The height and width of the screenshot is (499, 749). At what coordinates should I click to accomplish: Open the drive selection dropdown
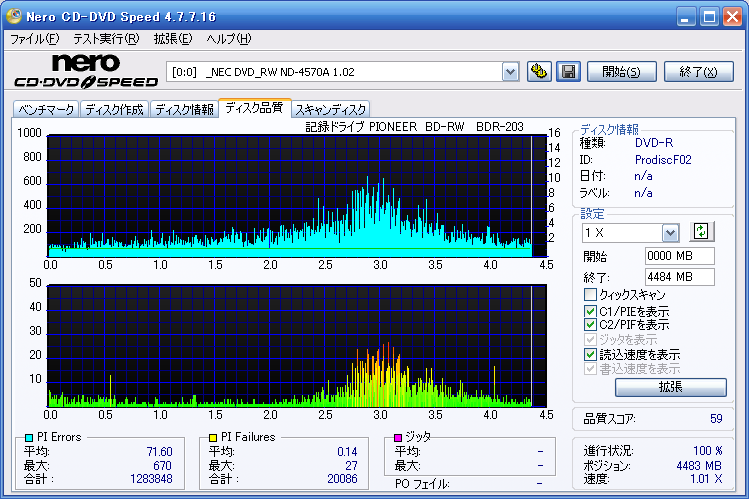coord(511,72)
